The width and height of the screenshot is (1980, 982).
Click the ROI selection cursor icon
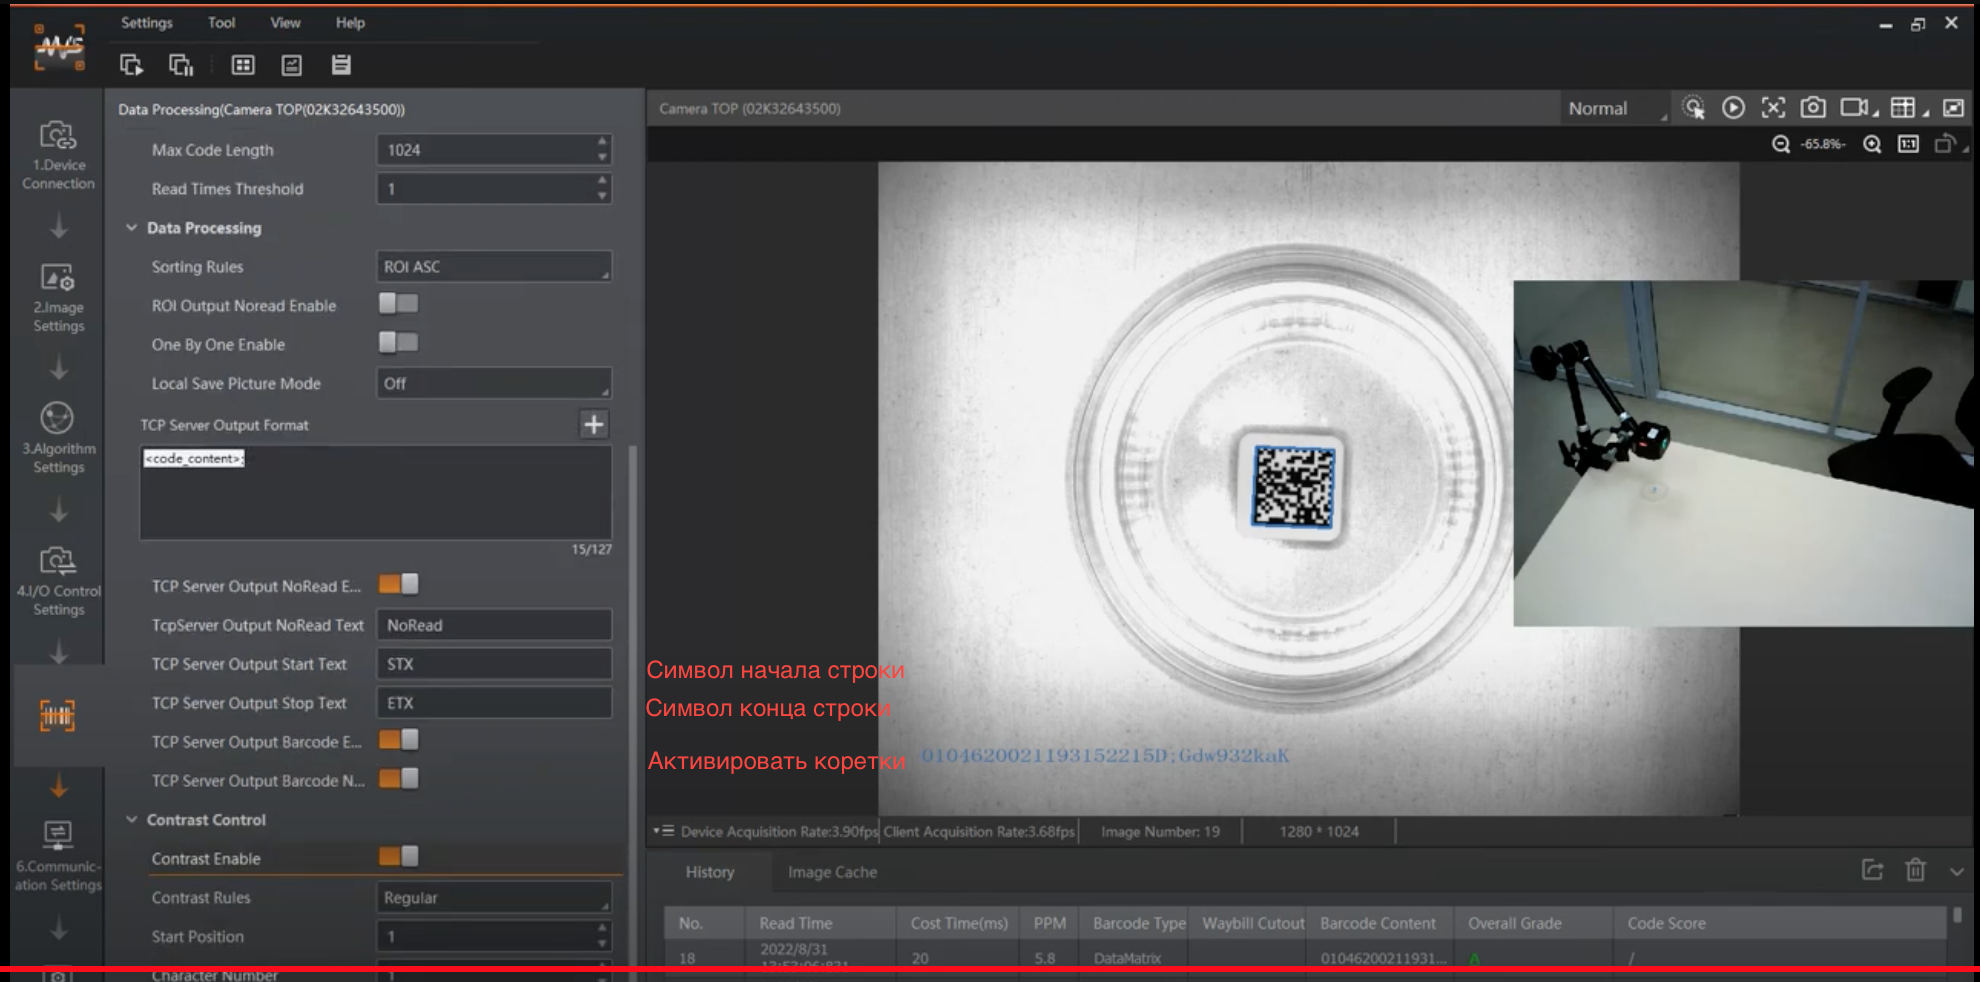tap(1693, 108)
